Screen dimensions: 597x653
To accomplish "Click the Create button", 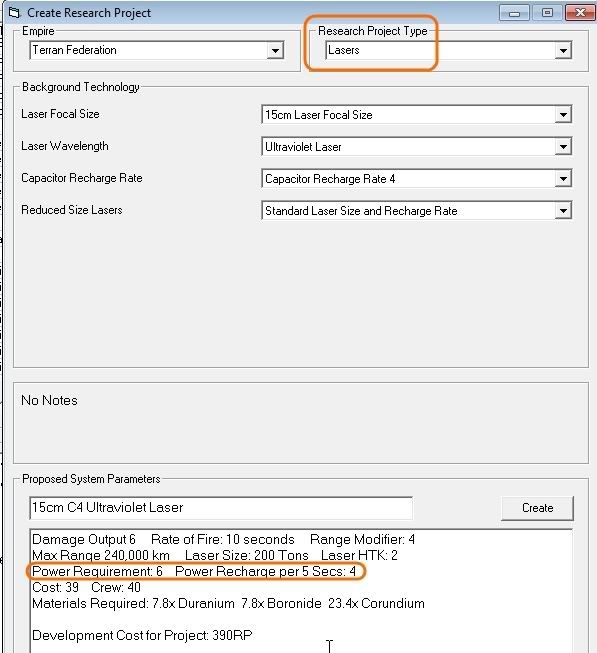I will [537, 508].
